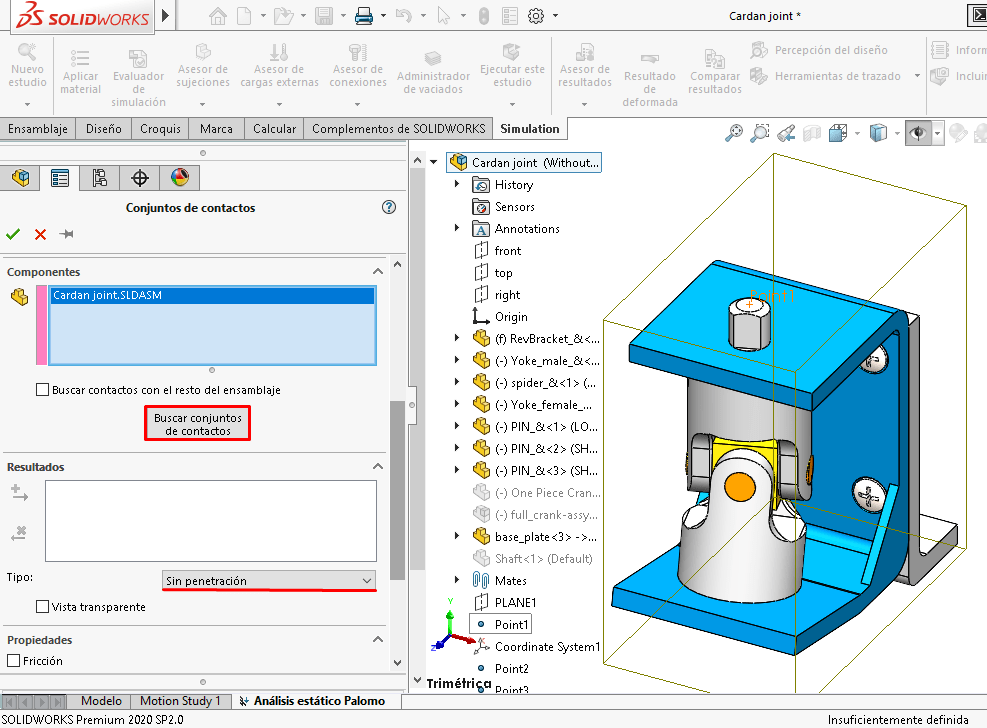The width and height of the screenshot is (987, 728).
Task: Select the Origin tree item
Action: 511,316
